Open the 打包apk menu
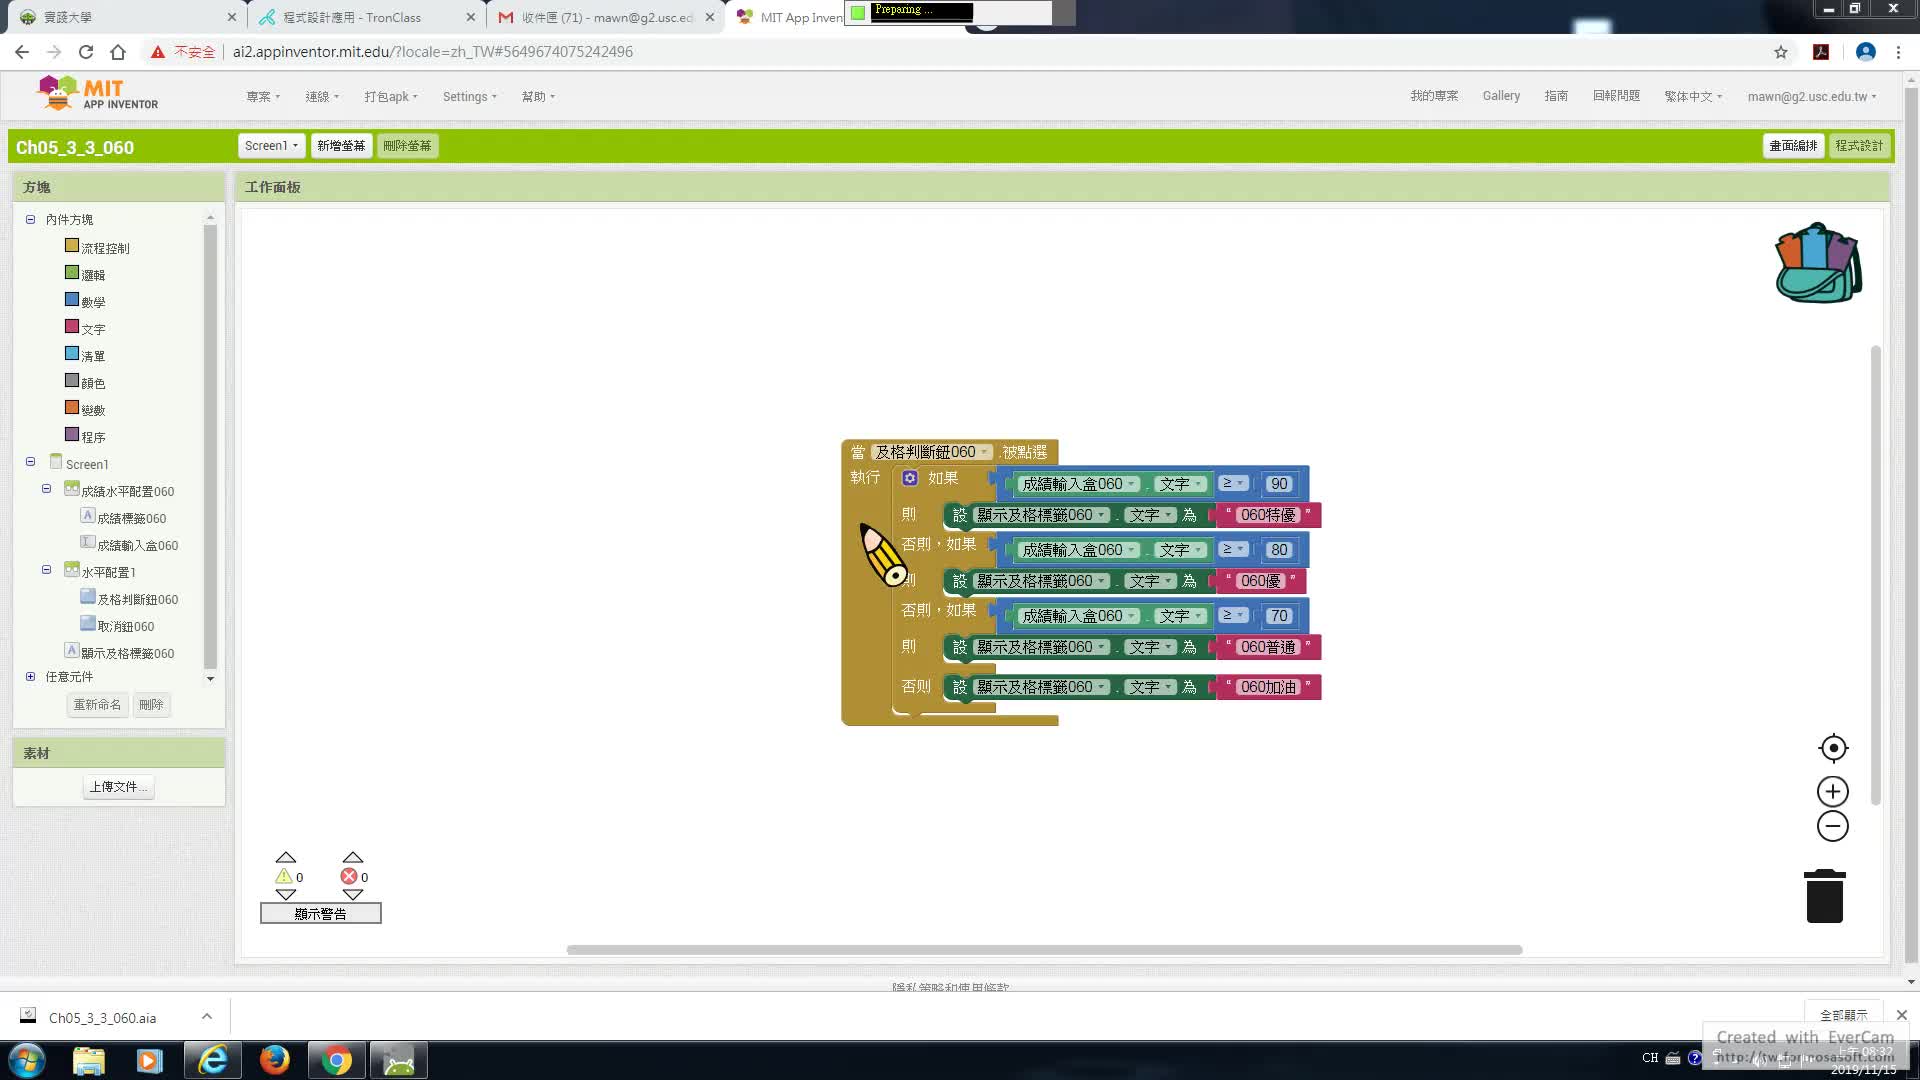The height and width of the screenshot is (1080, 1920). pyautogui.click(x=391, y=97)
